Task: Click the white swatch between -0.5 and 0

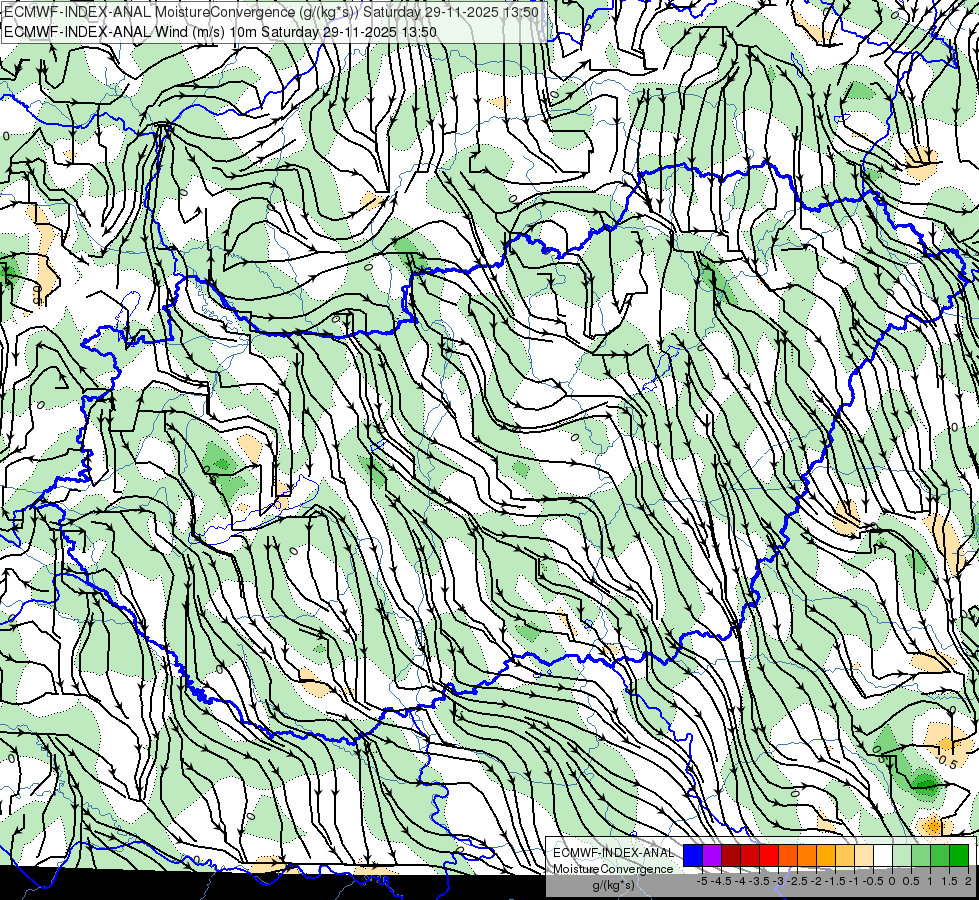Action: tap(883, 856)
